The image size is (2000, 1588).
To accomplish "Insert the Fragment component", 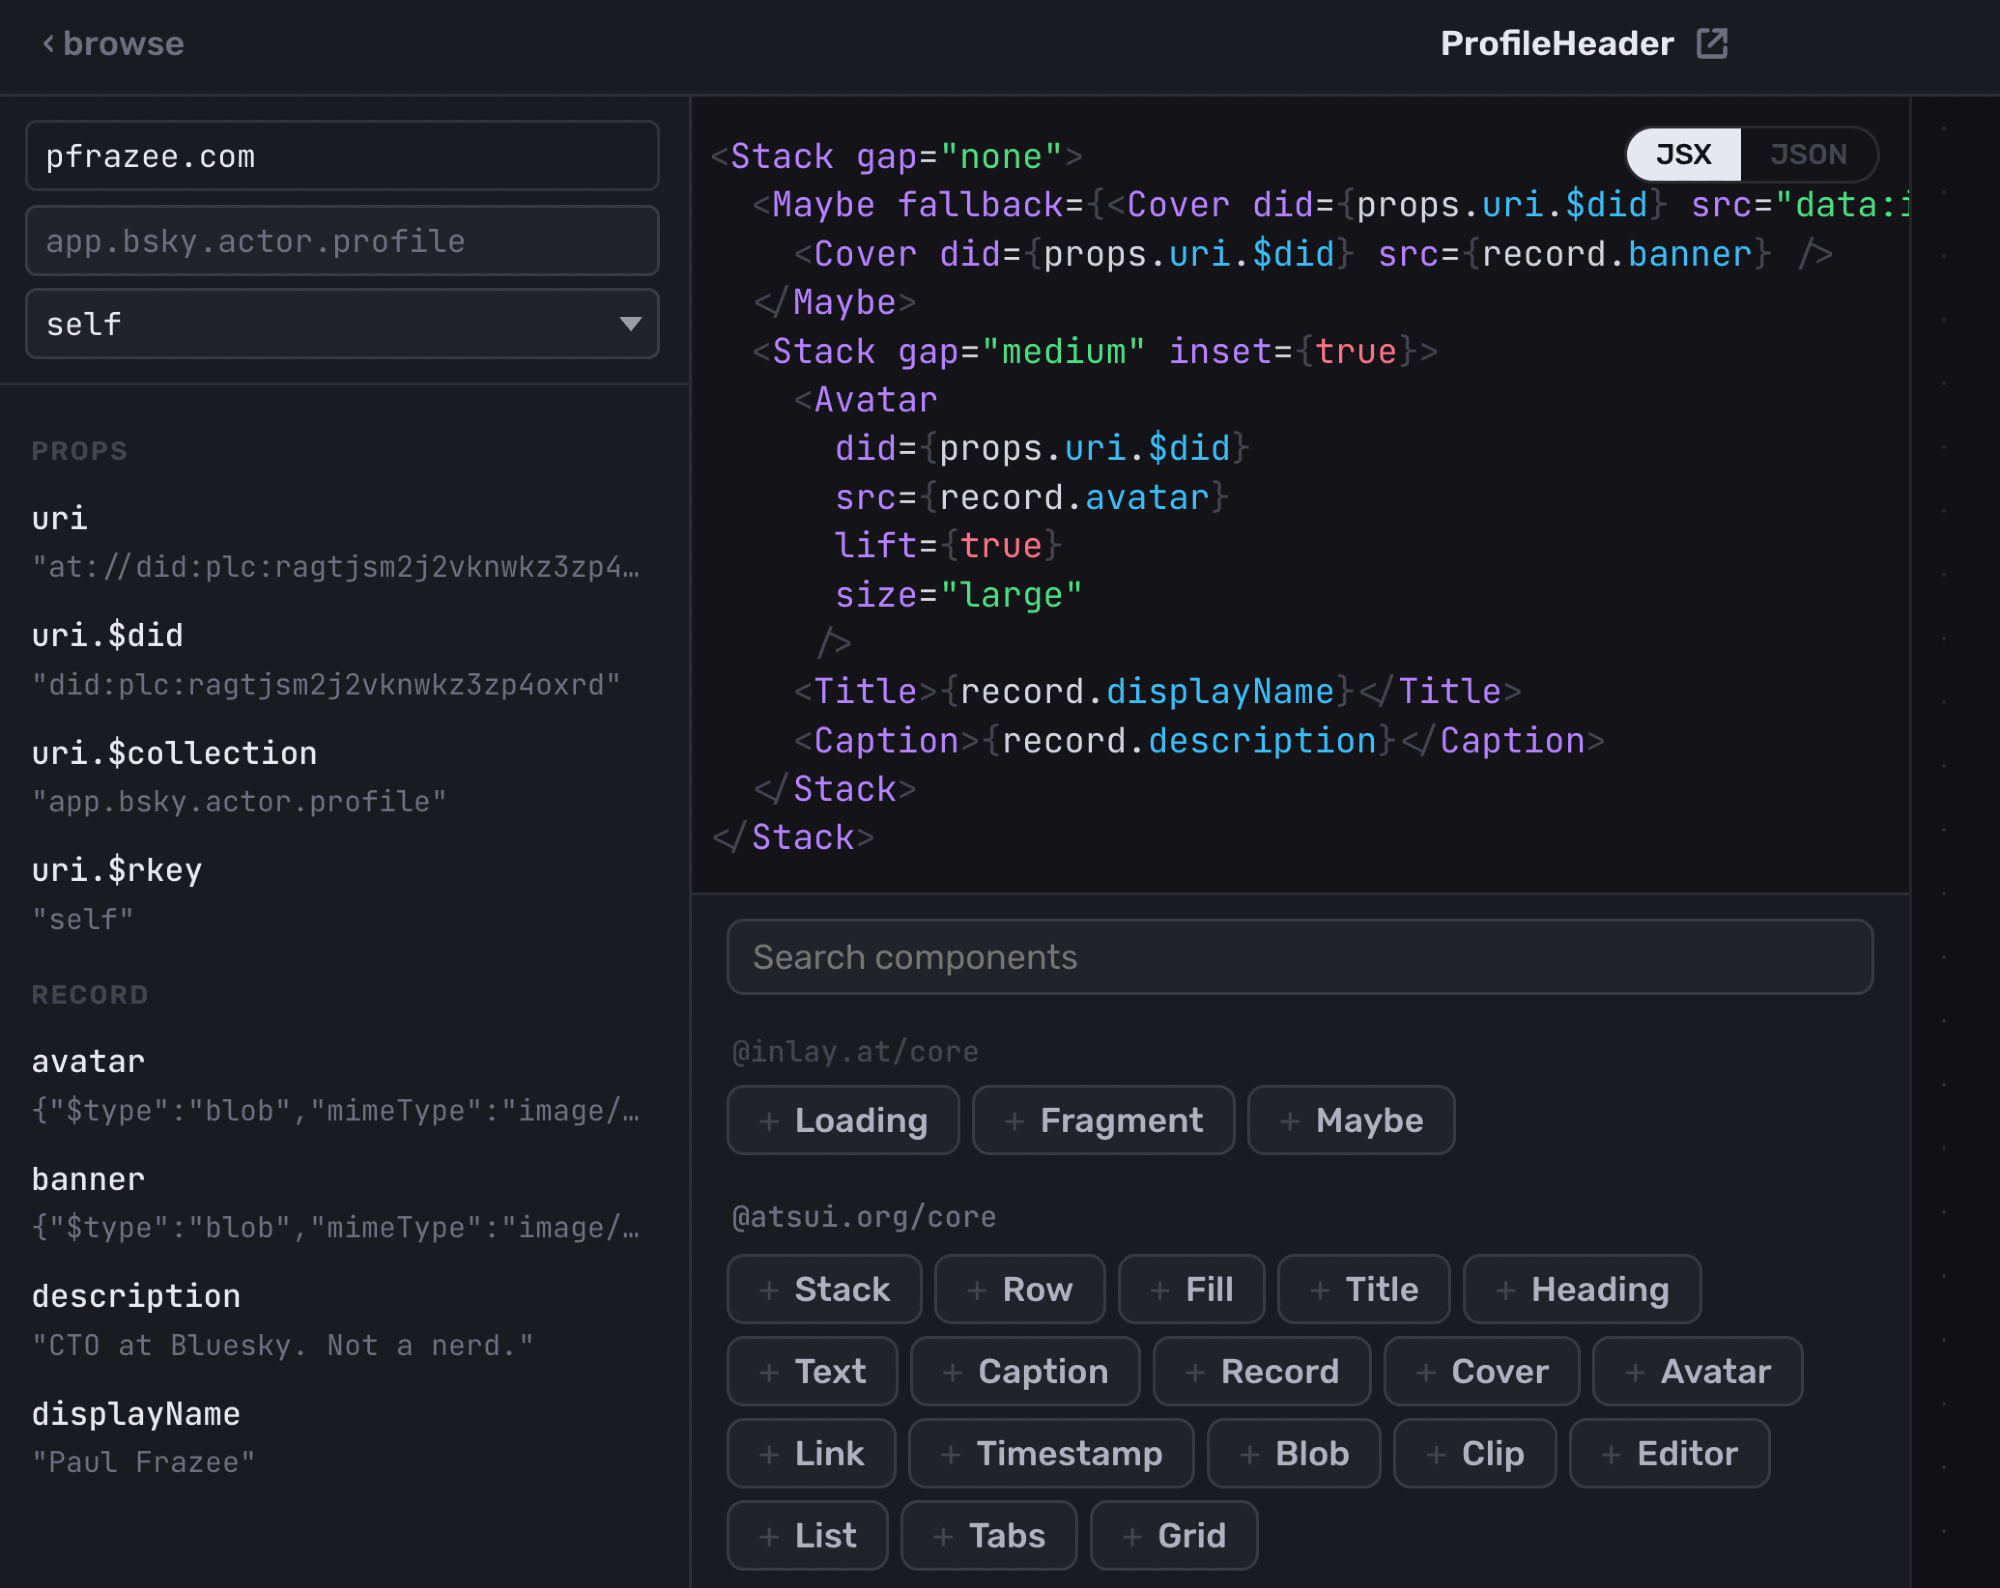I will (x=1103, y=1120).
